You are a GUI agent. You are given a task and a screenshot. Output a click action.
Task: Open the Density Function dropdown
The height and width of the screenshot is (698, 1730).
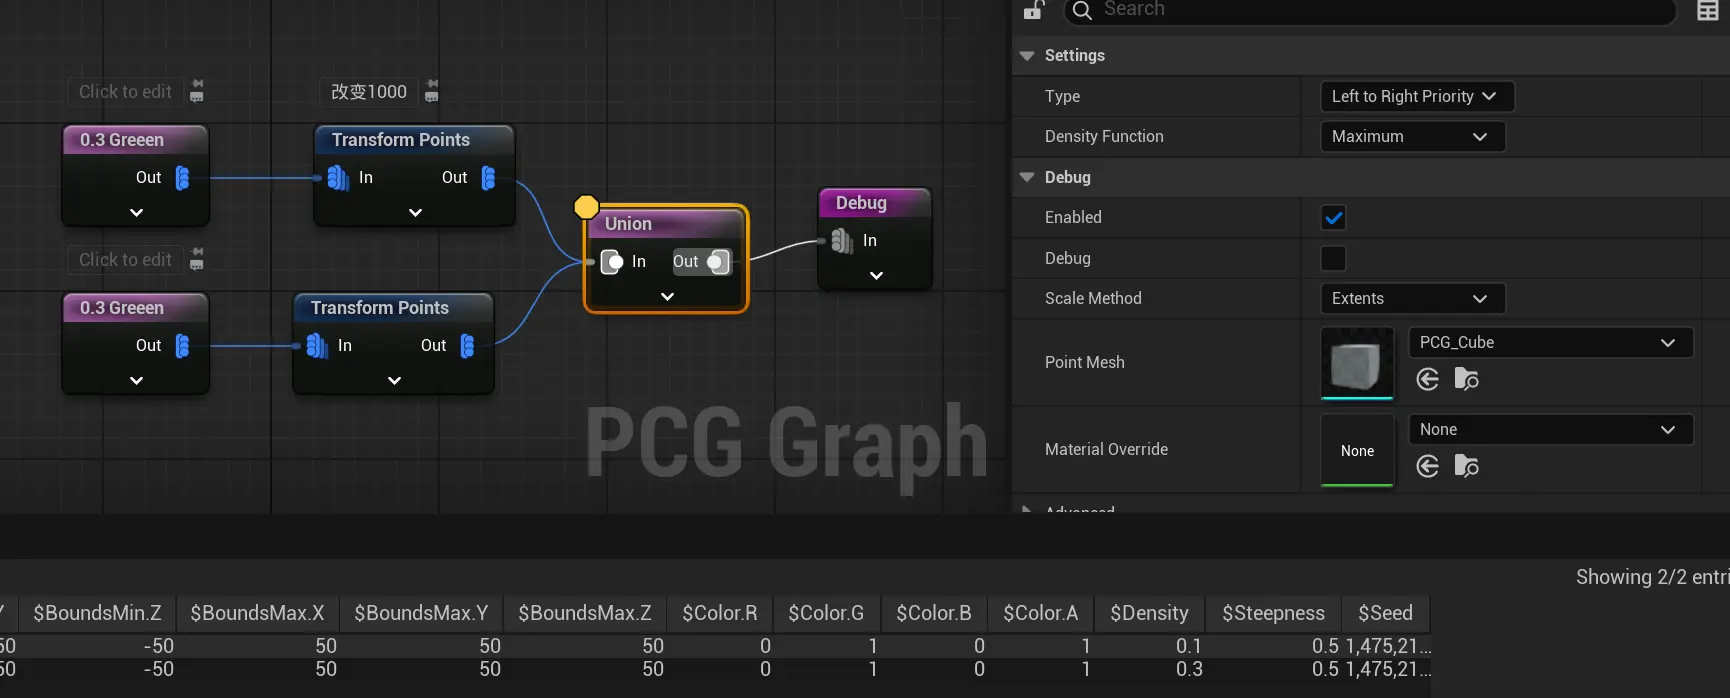click(x=1411, y=137)
